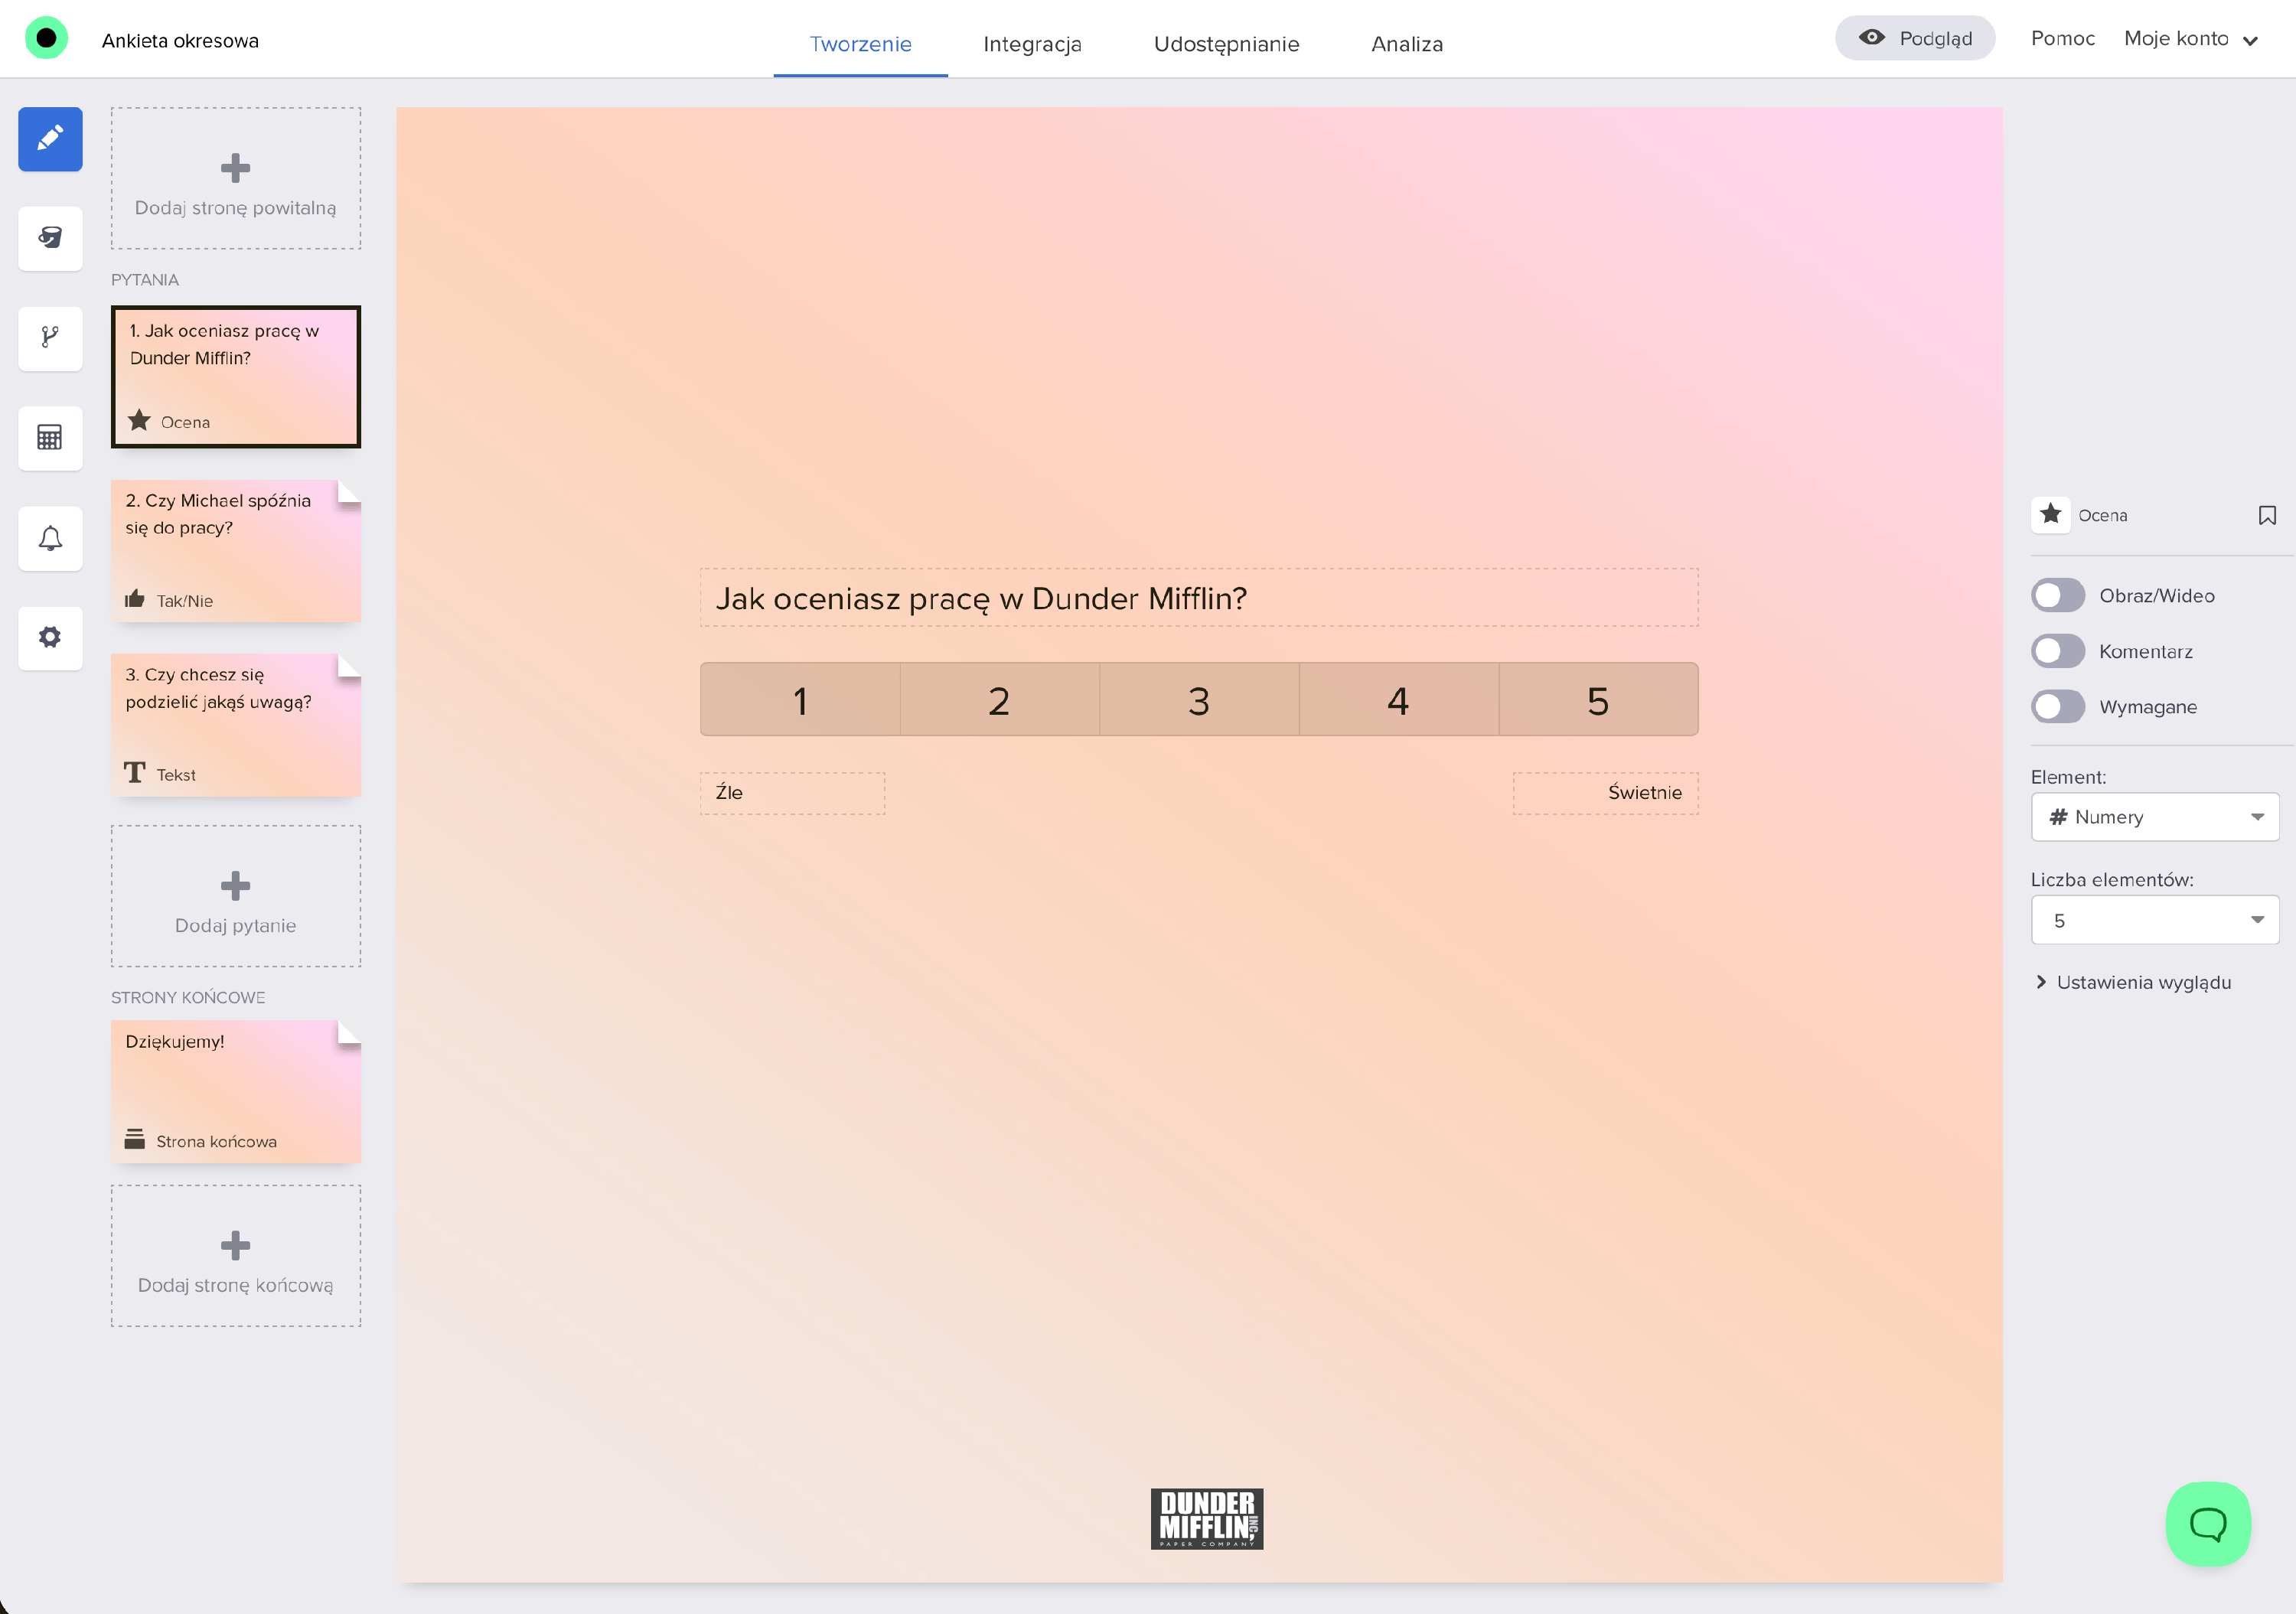The height and width of the screenshot is (1614, 2296).
Task: Toggle the Wymagane switch
Action: [2057, 707]
